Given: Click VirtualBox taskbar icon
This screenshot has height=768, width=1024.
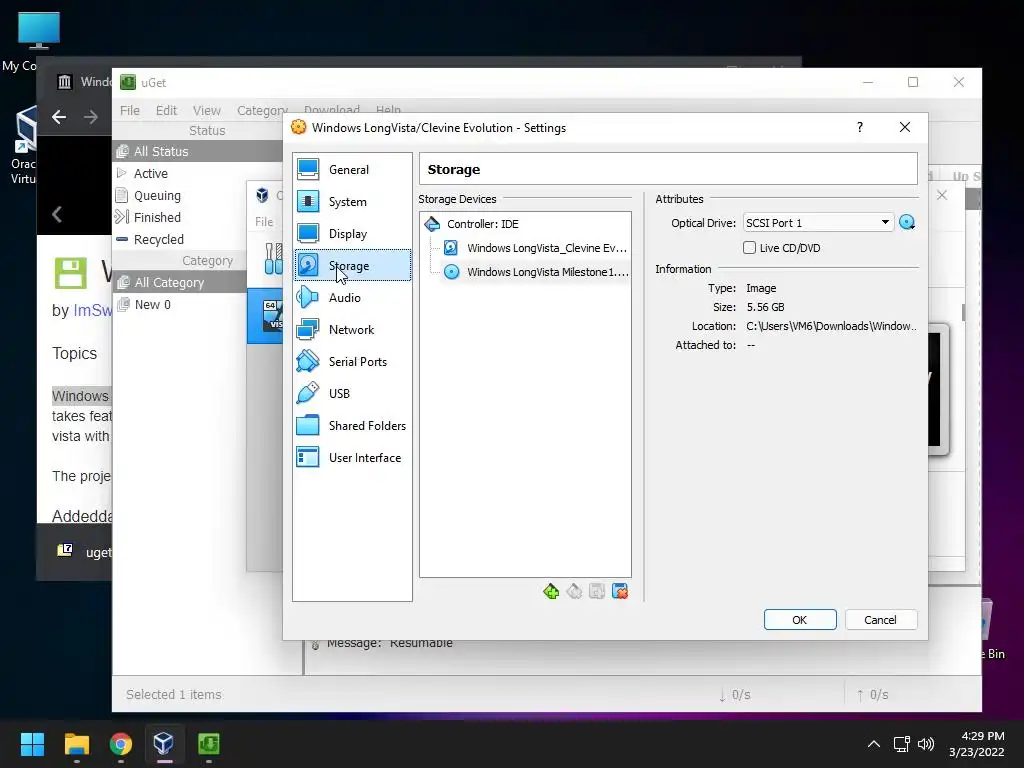Looking at the screenshot, I should 164,744.
